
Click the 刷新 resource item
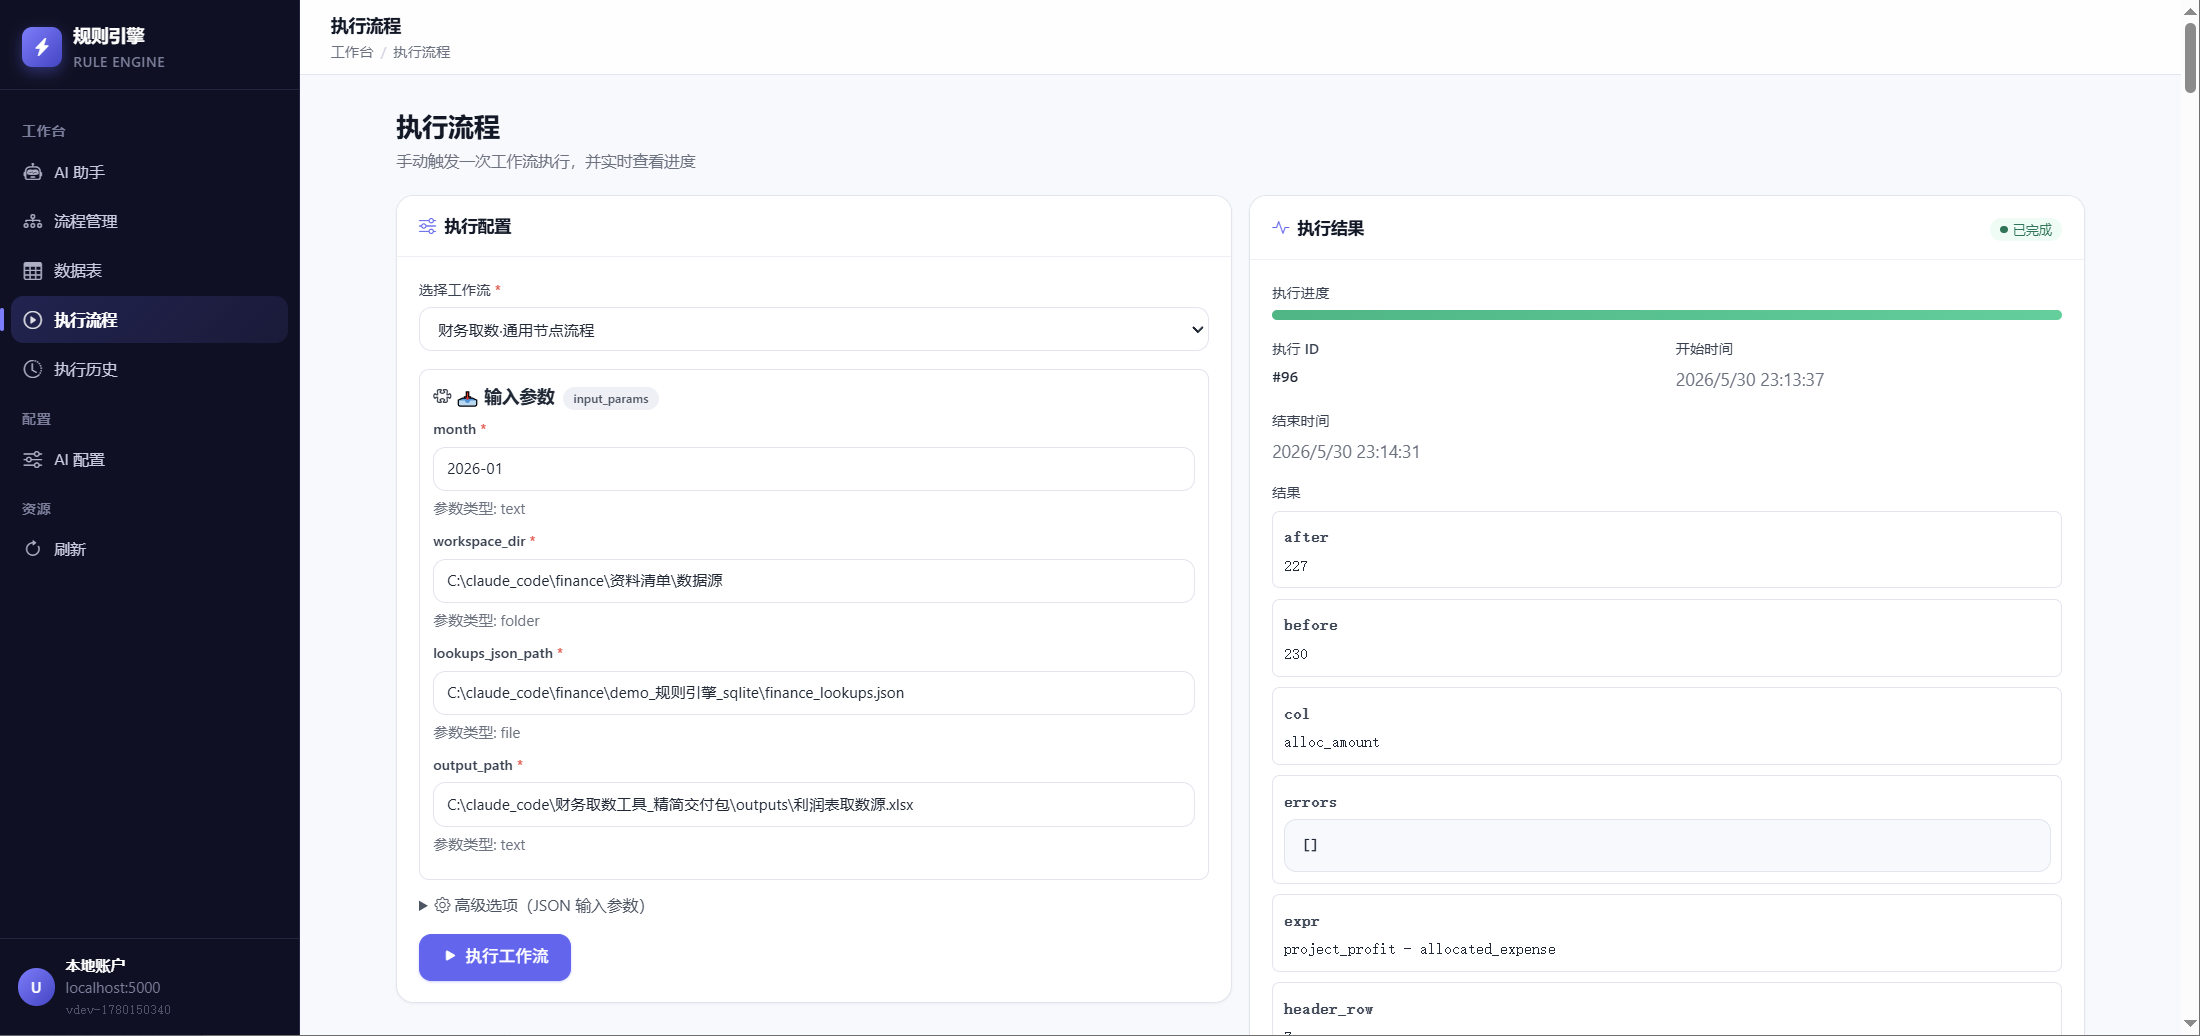(149, 549)
